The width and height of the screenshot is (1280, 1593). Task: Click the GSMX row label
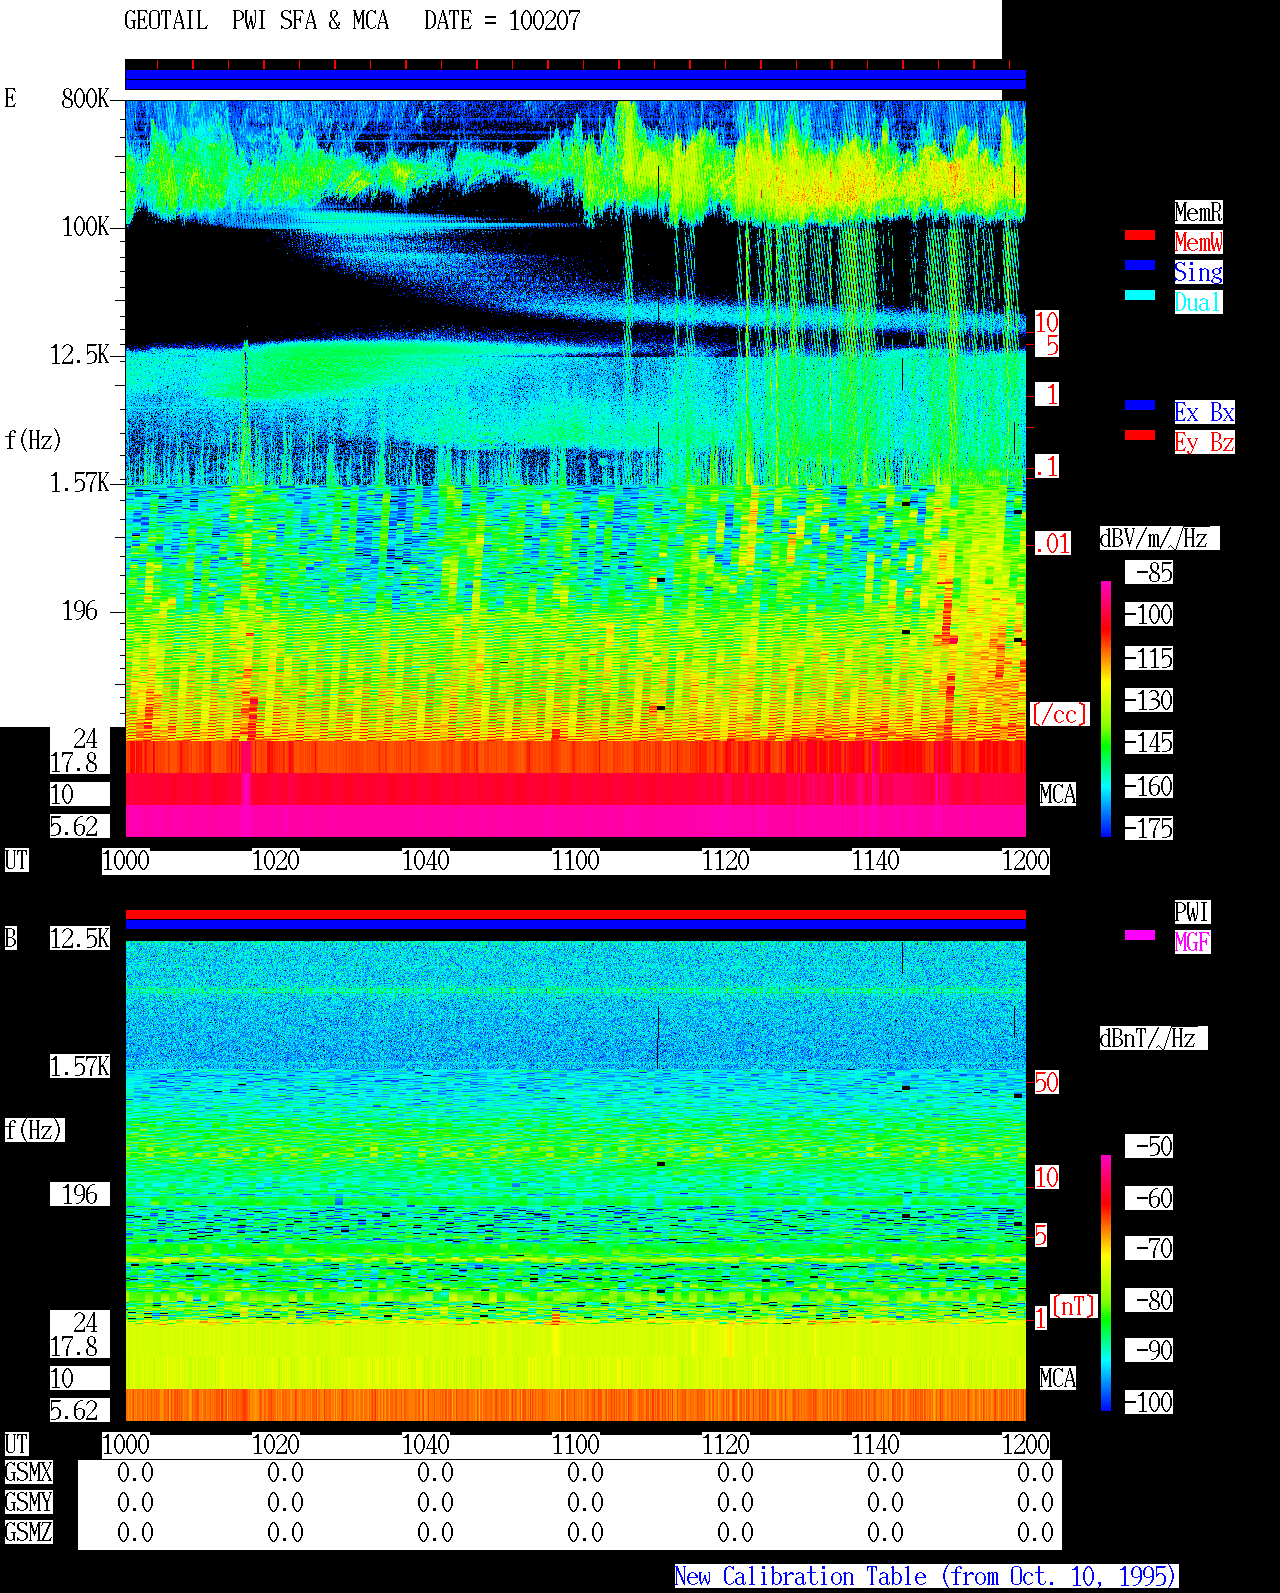click(x=28, y=1472)
